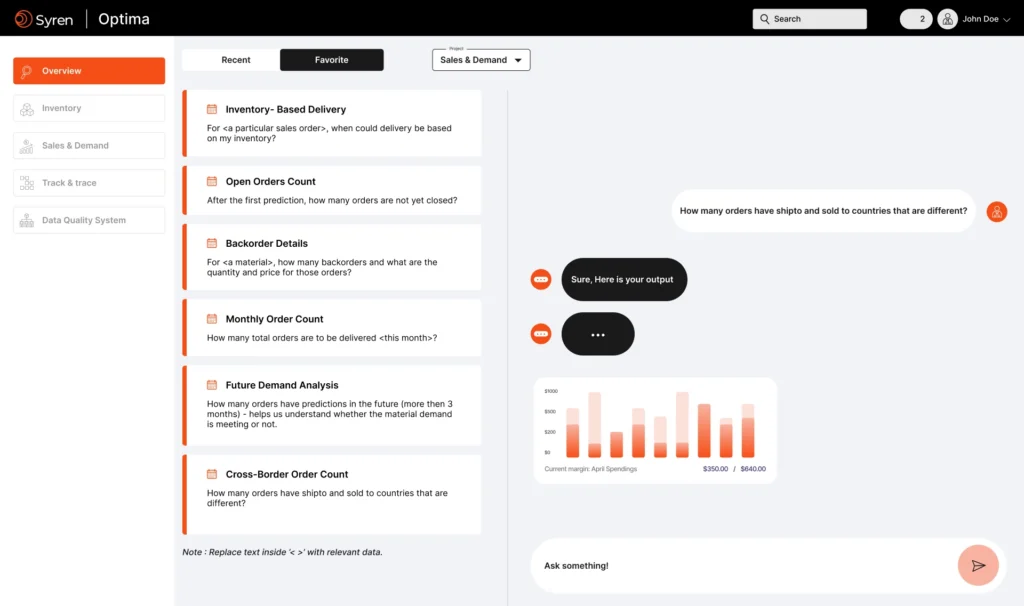
Task: Go to Inventory in the sidebar
Action: click(89, 108)
